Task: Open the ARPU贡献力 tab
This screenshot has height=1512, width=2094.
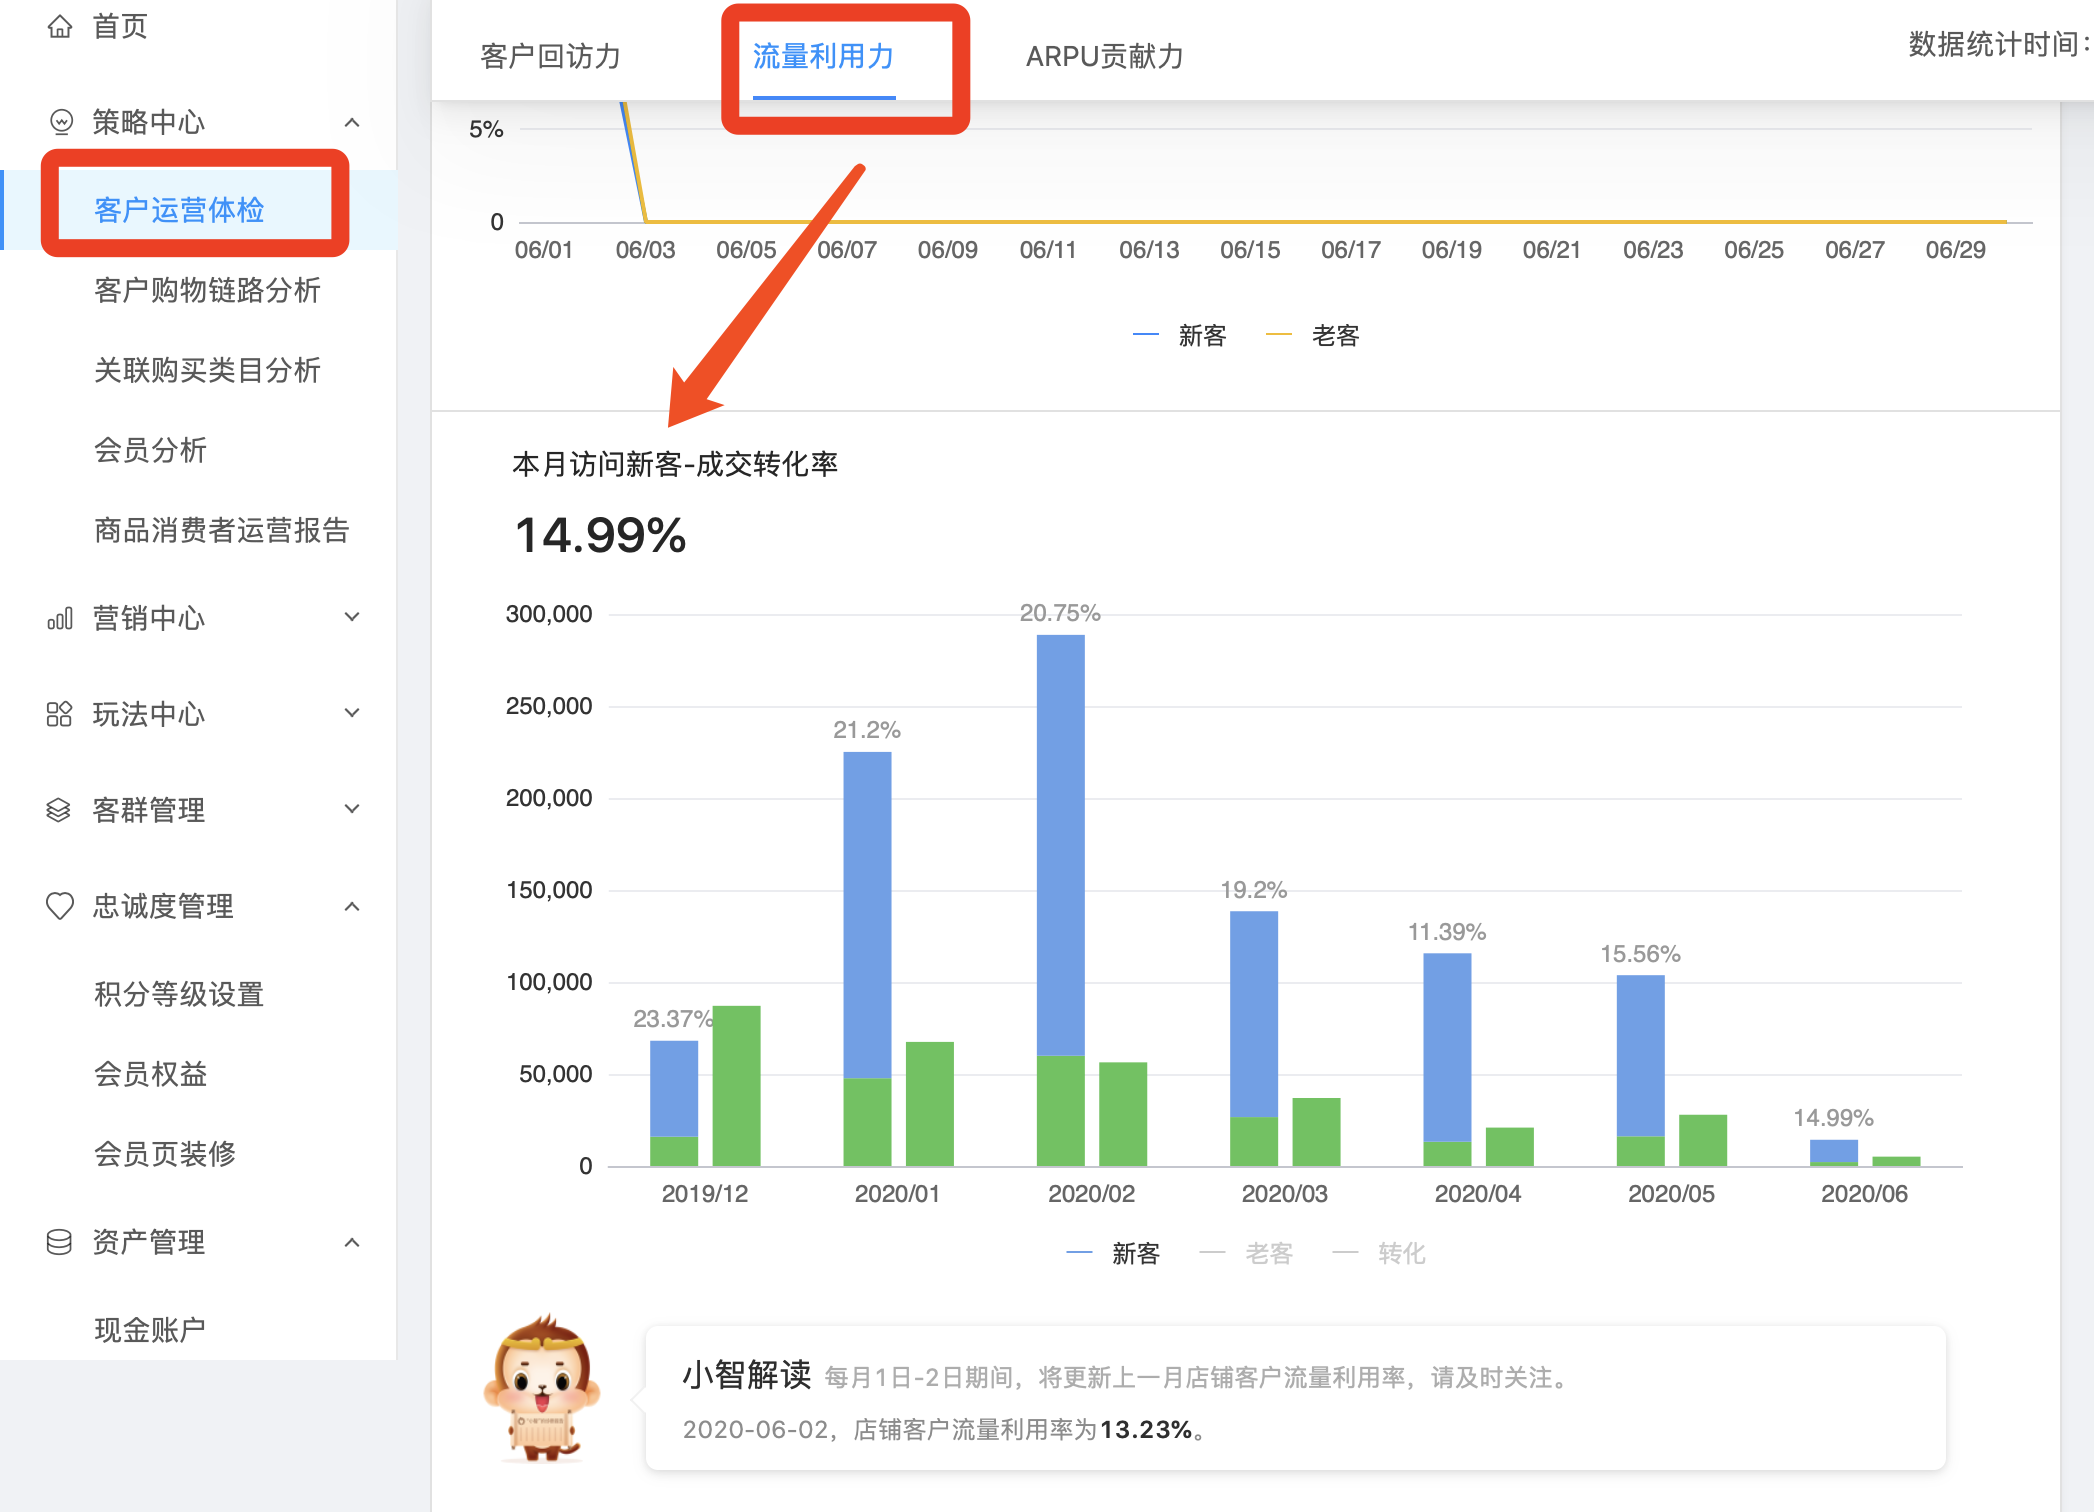Action: 1104,56
